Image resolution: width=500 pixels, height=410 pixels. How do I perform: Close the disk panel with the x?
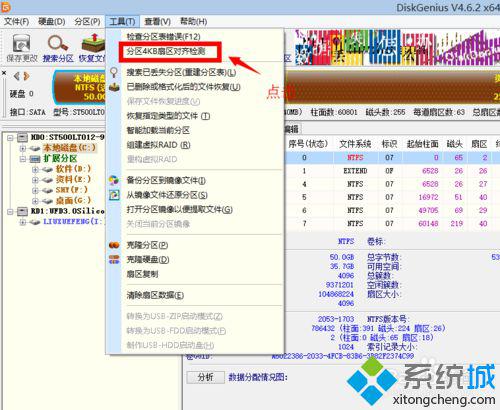coord(4,72)
